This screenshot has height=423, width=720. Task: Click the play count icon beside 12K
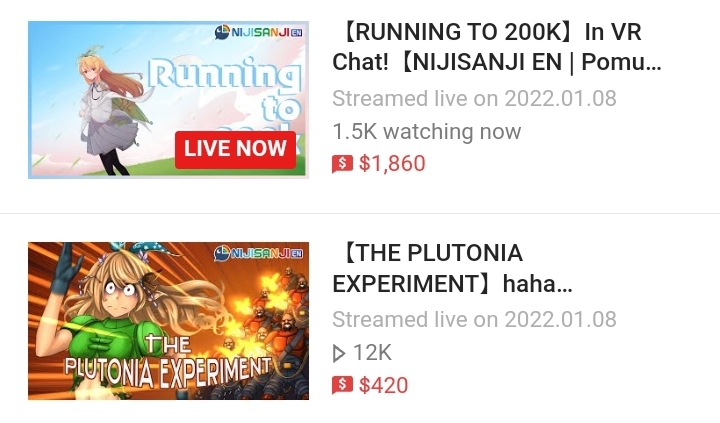[338, 353]
